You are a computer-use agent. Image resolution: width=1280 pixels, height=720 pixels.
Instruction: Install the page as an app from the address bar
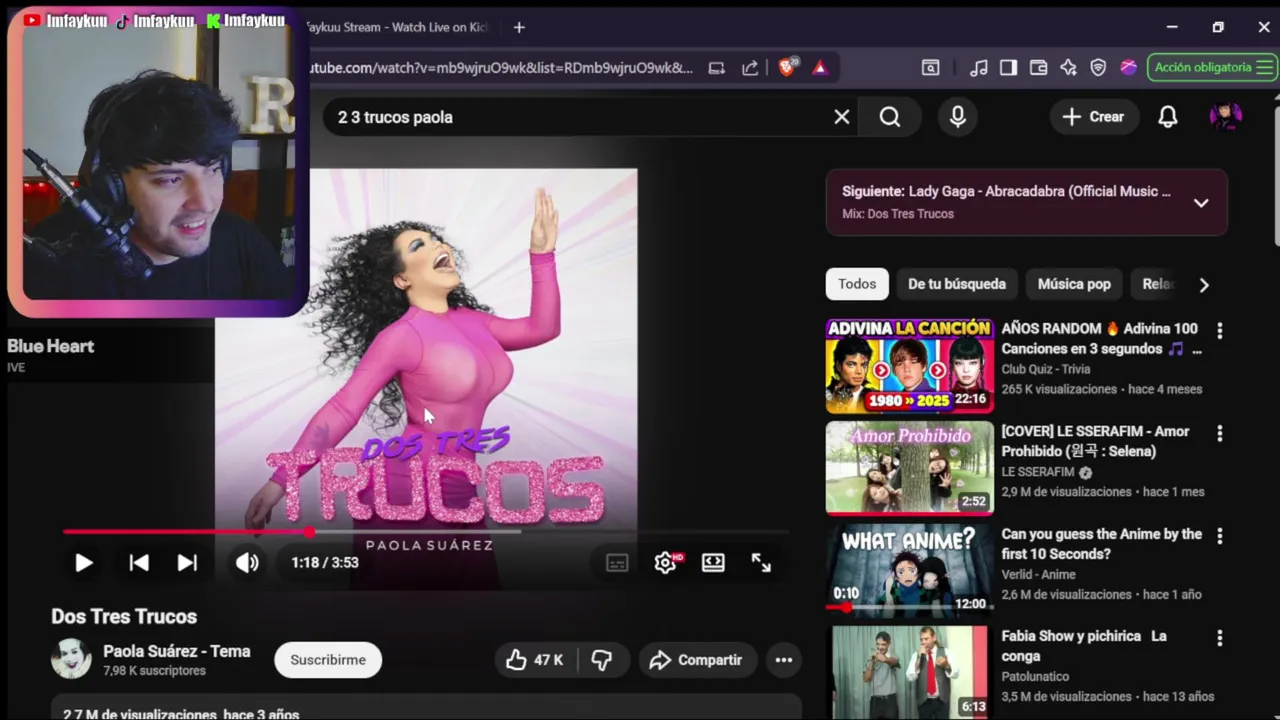pyautogui.click(x=717, y=68)
